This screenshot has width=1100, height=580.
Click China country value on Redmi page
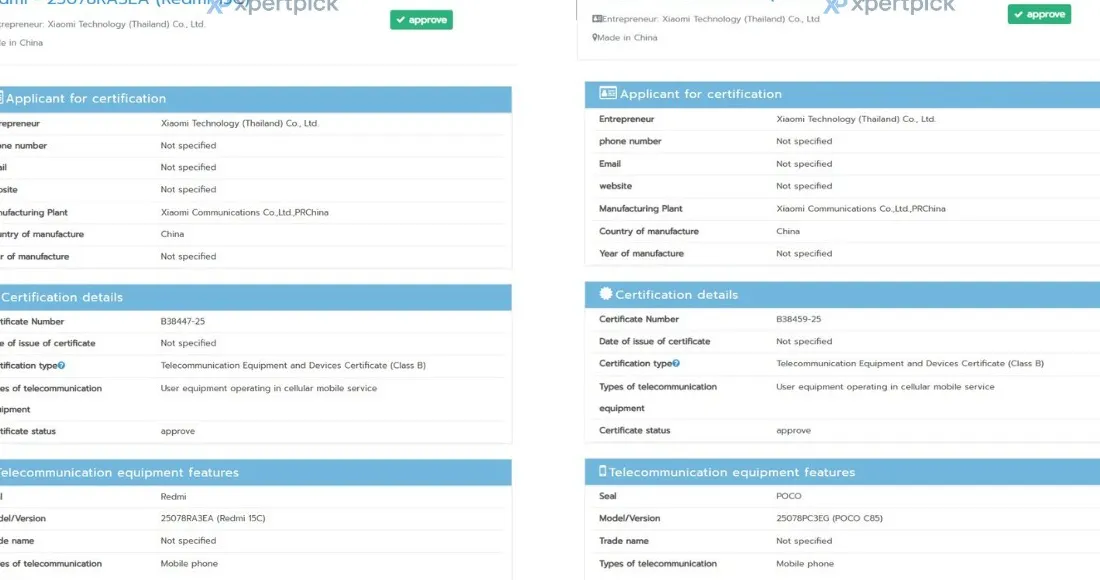pos(172,234)
